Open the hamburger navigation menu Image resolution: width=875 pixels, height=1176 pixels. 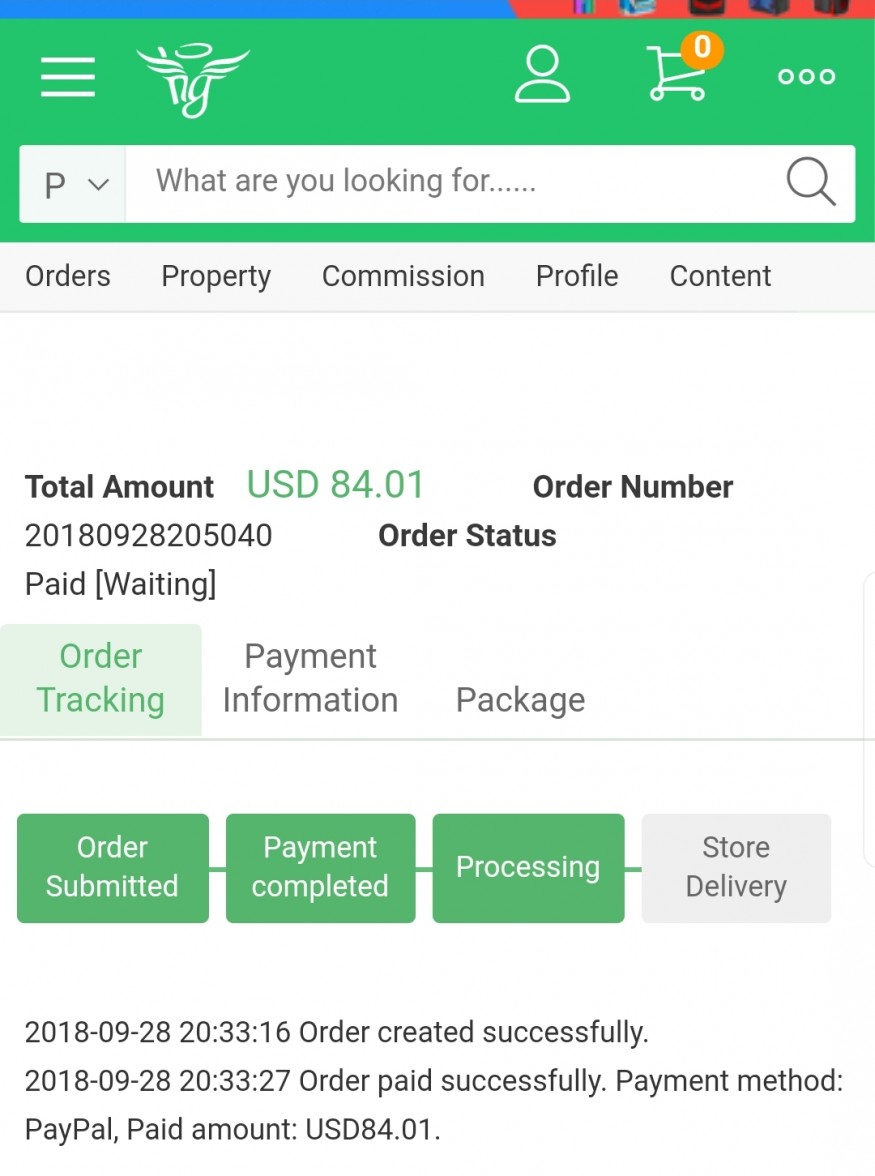pos(68,77)
